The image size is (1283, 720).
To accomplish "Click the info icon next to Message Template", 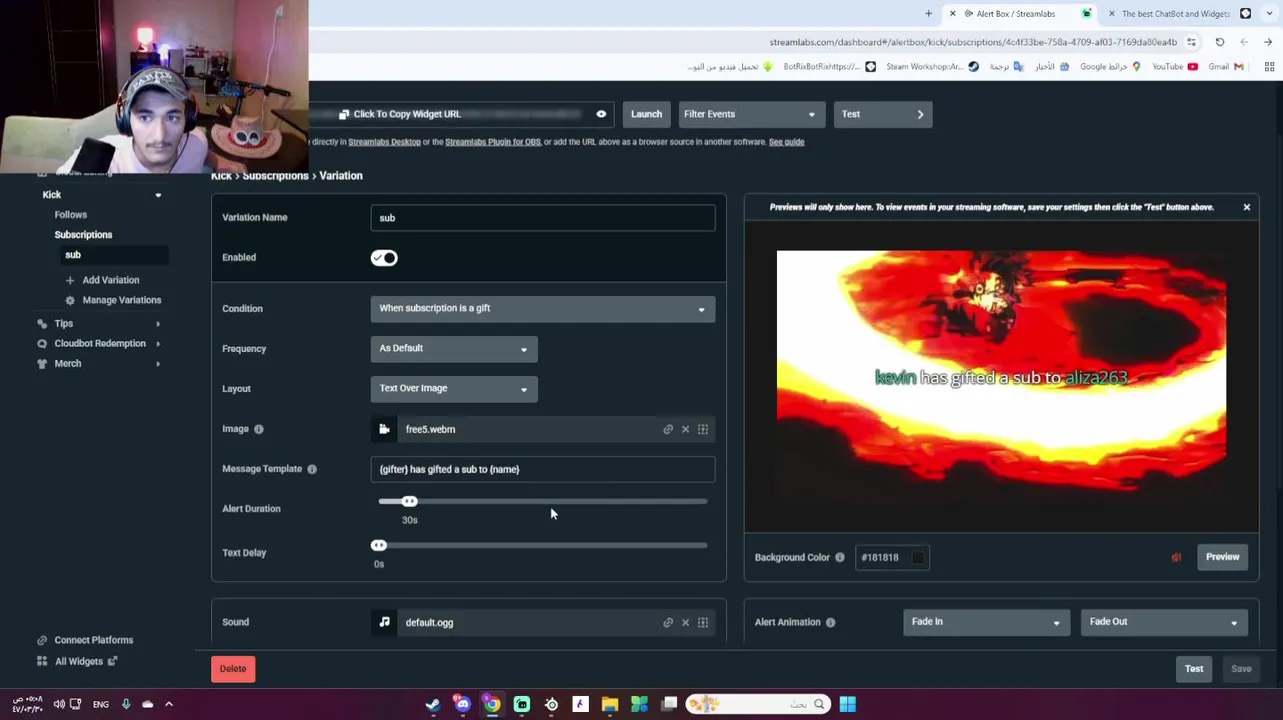I will click(312, 469).
